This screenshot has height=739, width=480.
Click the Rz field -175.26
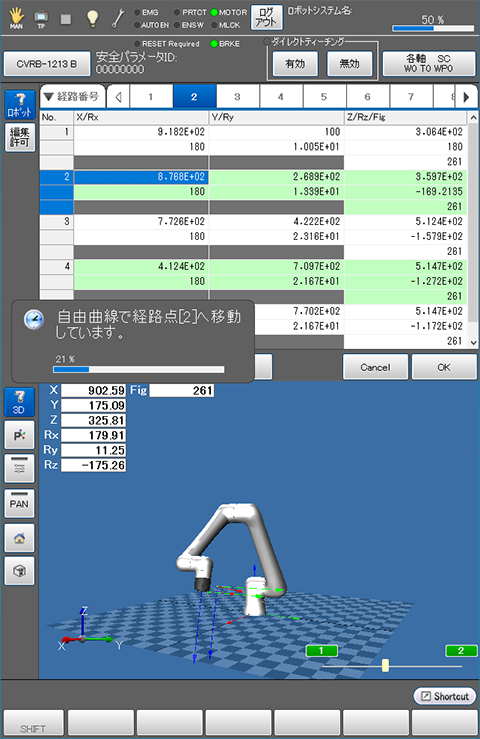tap(93, 465)
